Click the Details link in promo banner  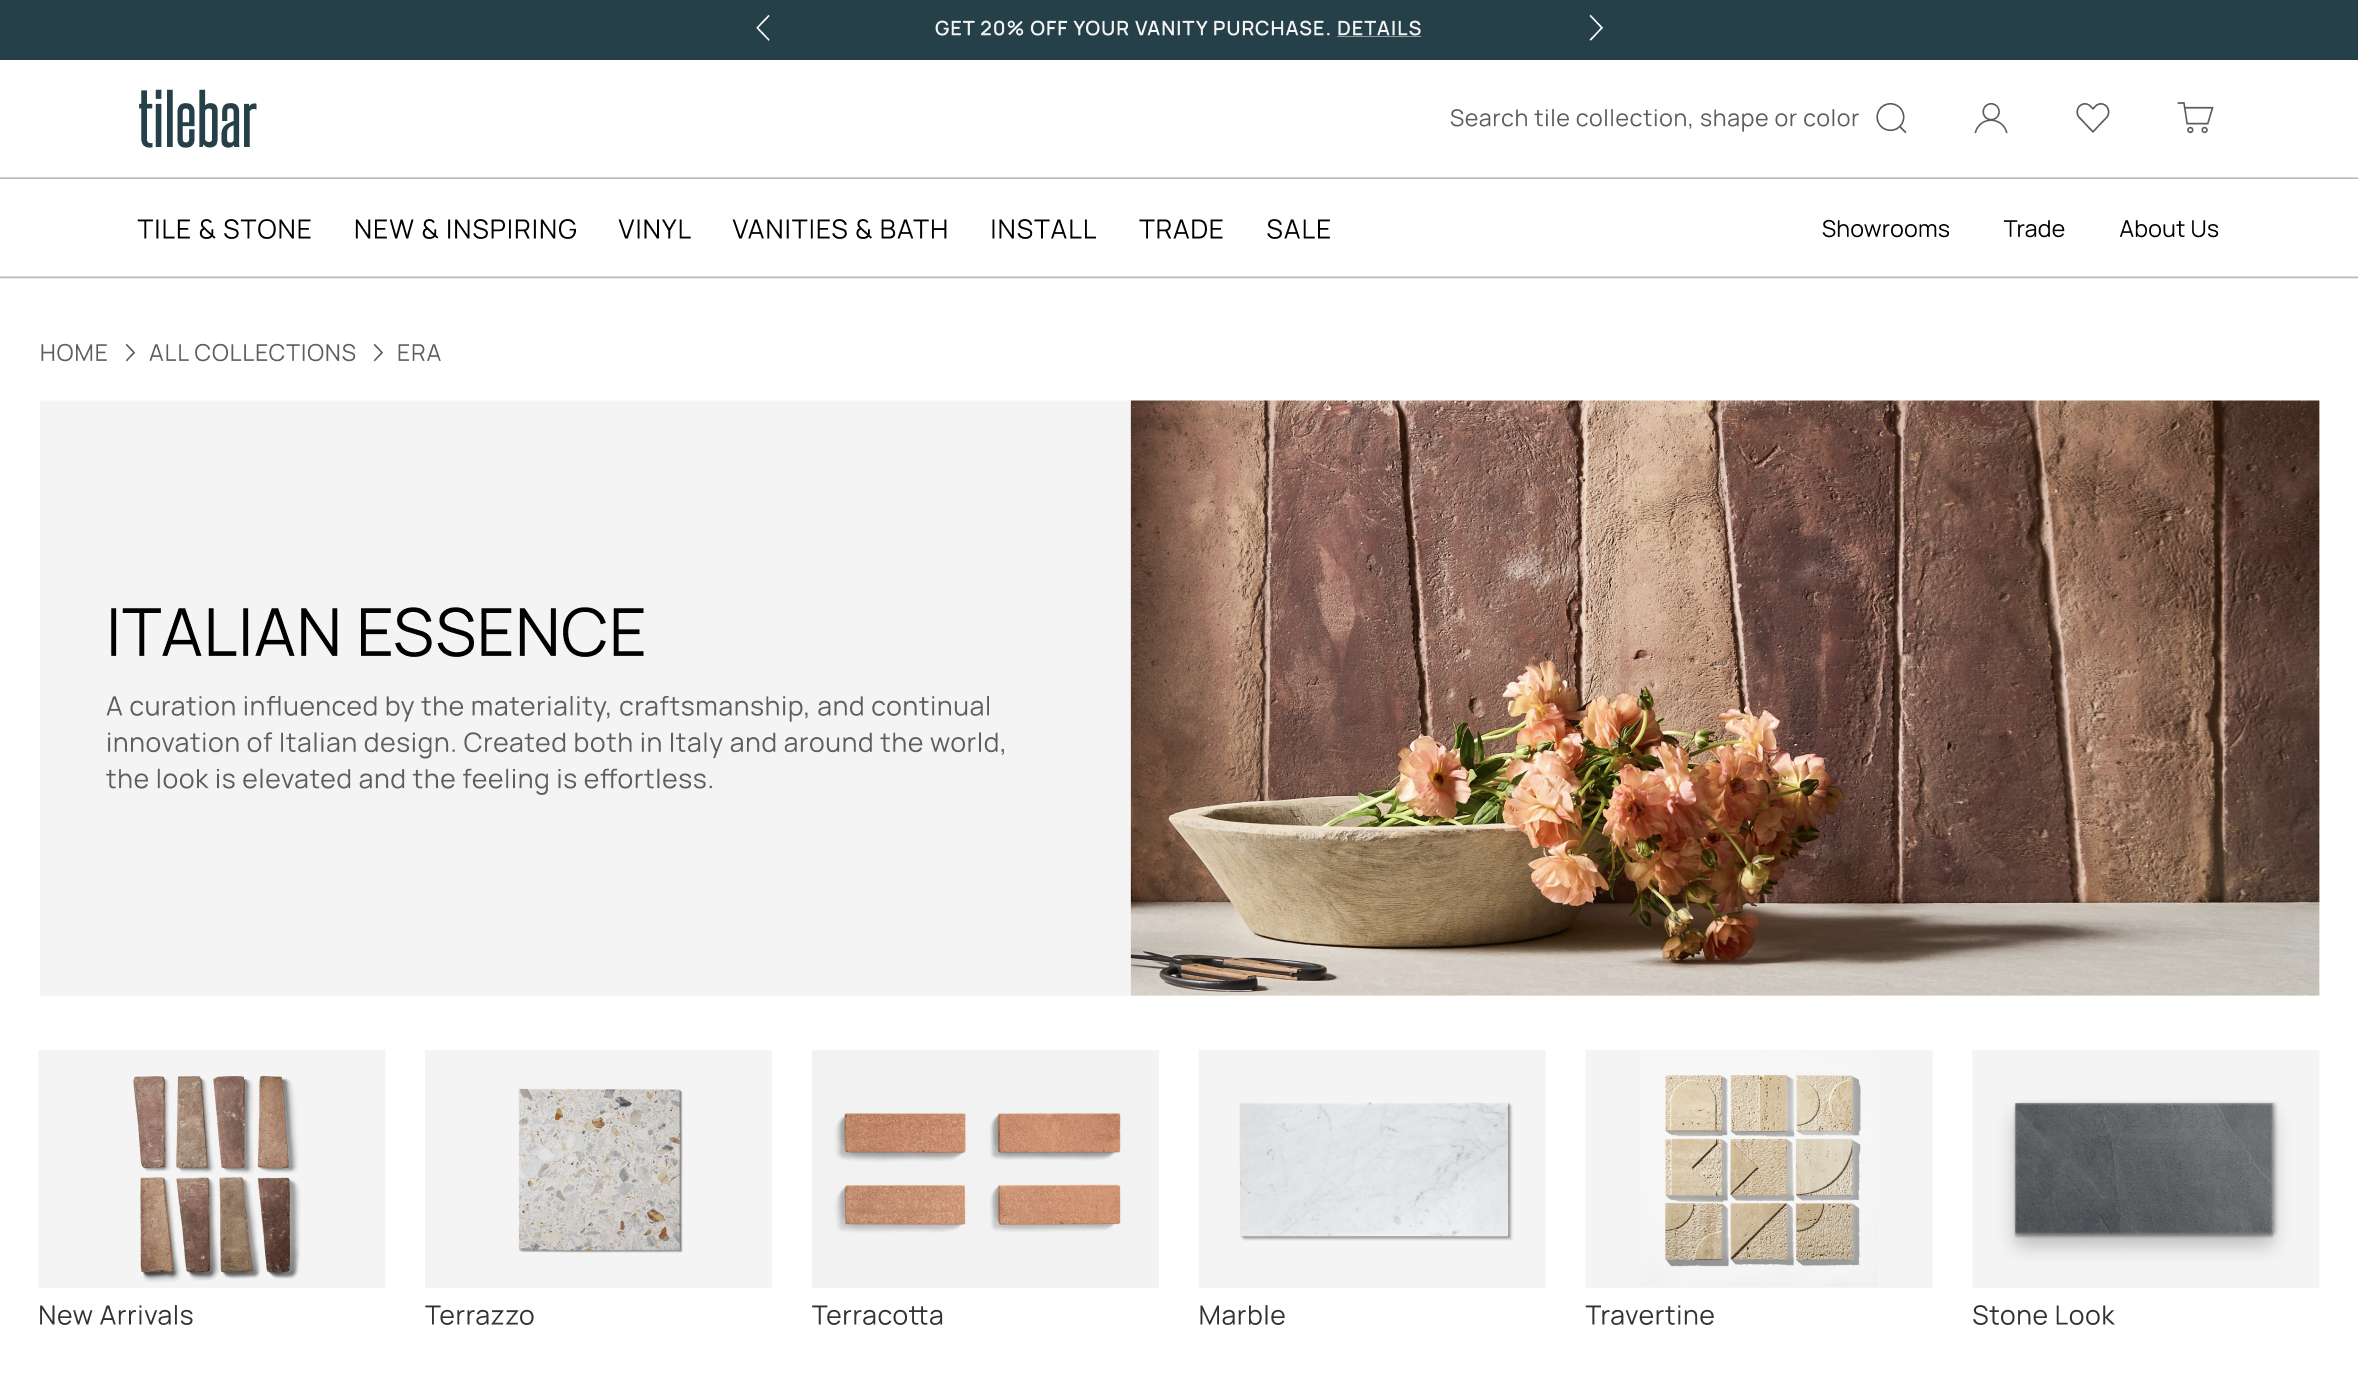(1378, 28)
